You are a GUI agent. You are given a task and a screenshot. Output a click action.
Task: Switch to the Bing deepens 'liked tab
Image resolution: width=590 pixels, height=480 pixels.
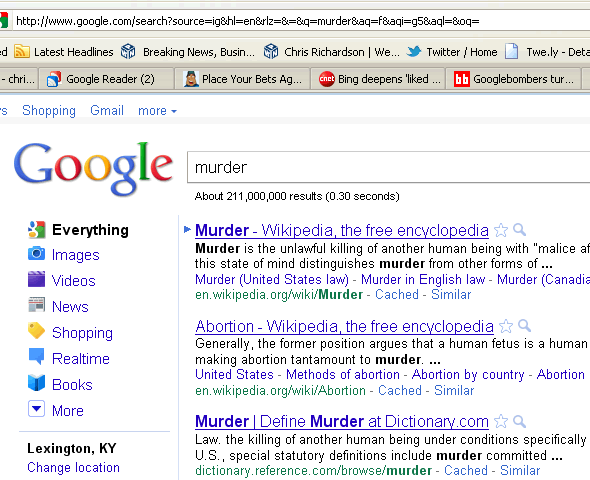[378, 79]
